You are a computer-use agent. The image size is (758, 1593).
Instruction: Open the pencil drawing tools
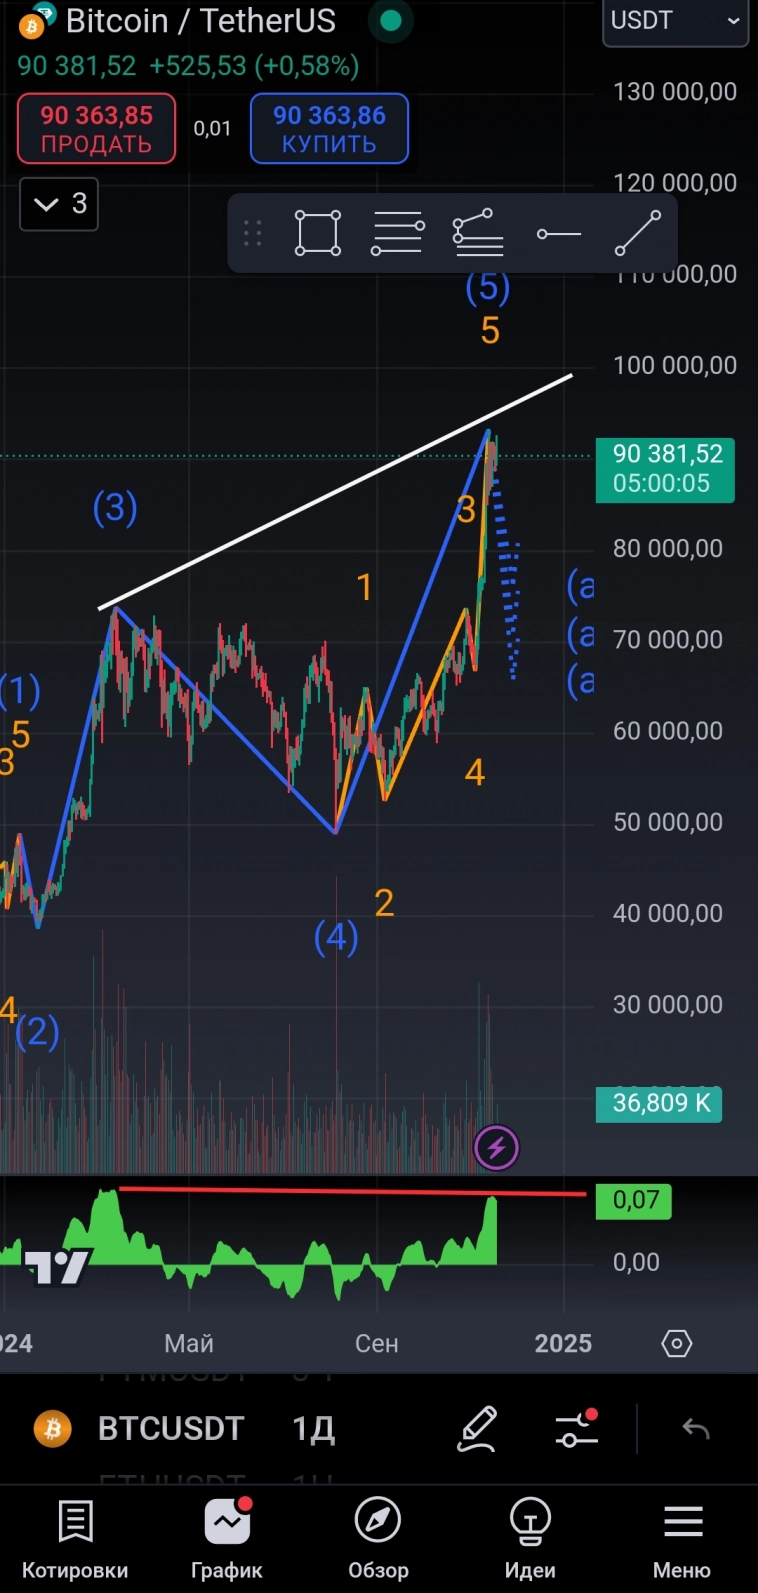coord(477,1428)
